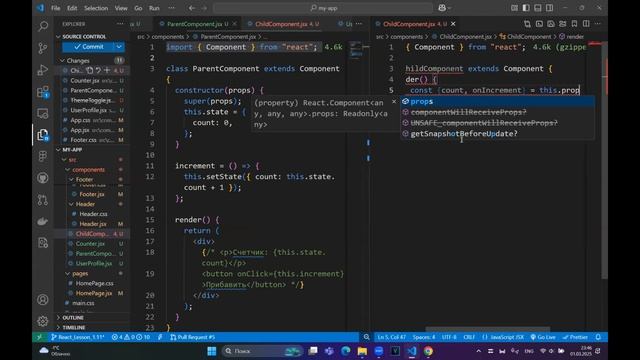640x360 pixels.
Task: Open the Source Control view in activity bar
Action: (x=43, y=48)
